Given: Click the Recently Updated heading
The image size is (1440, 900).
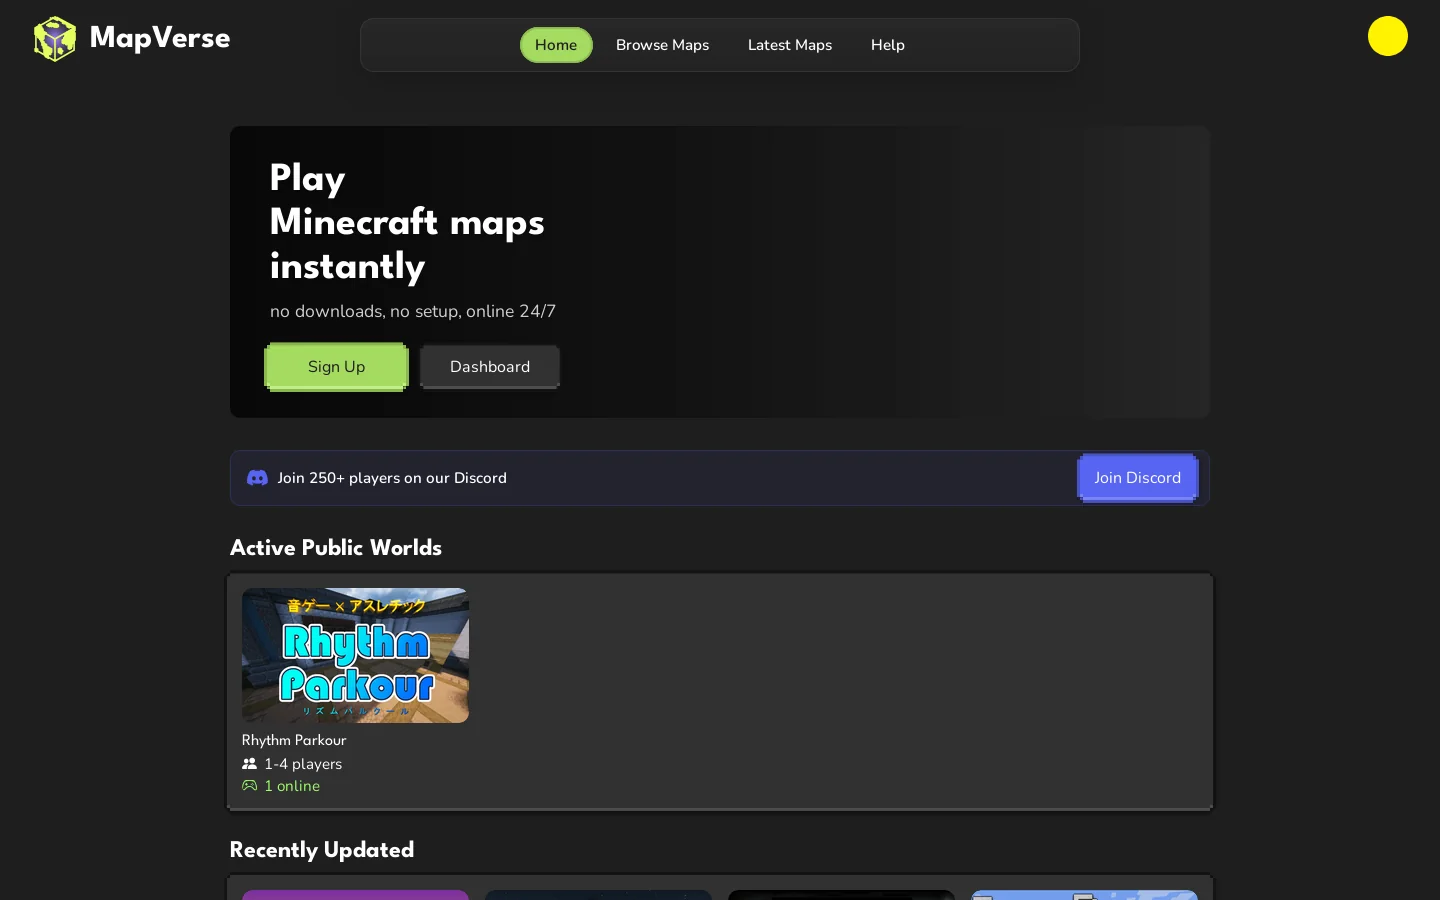Looking at the screenshot, I should coord(322,850).
